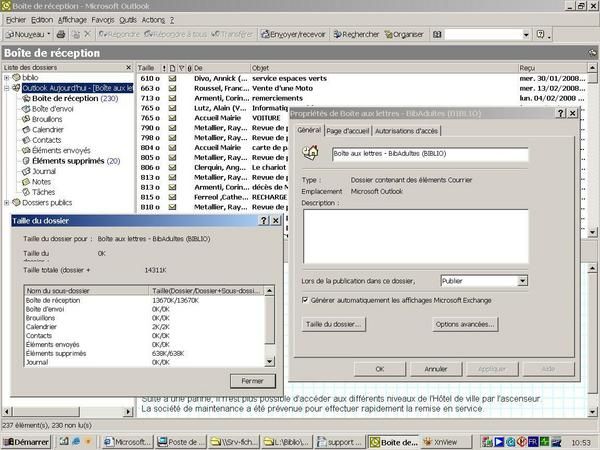Open the Publier dropdown in properties
This screenshot has width=600, height=450.
pyautogui.click(x=522, y=281)
